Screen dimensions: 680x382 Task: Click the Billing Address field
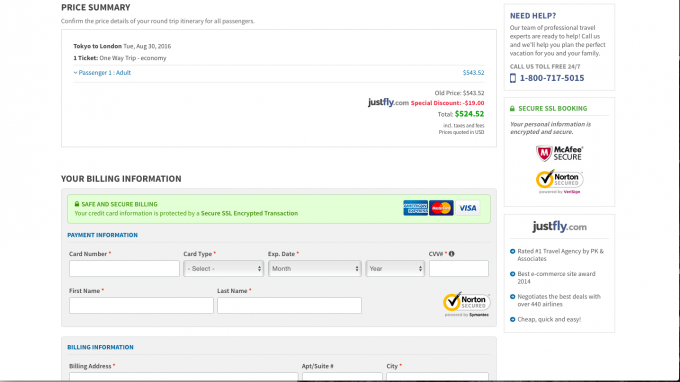183,377
